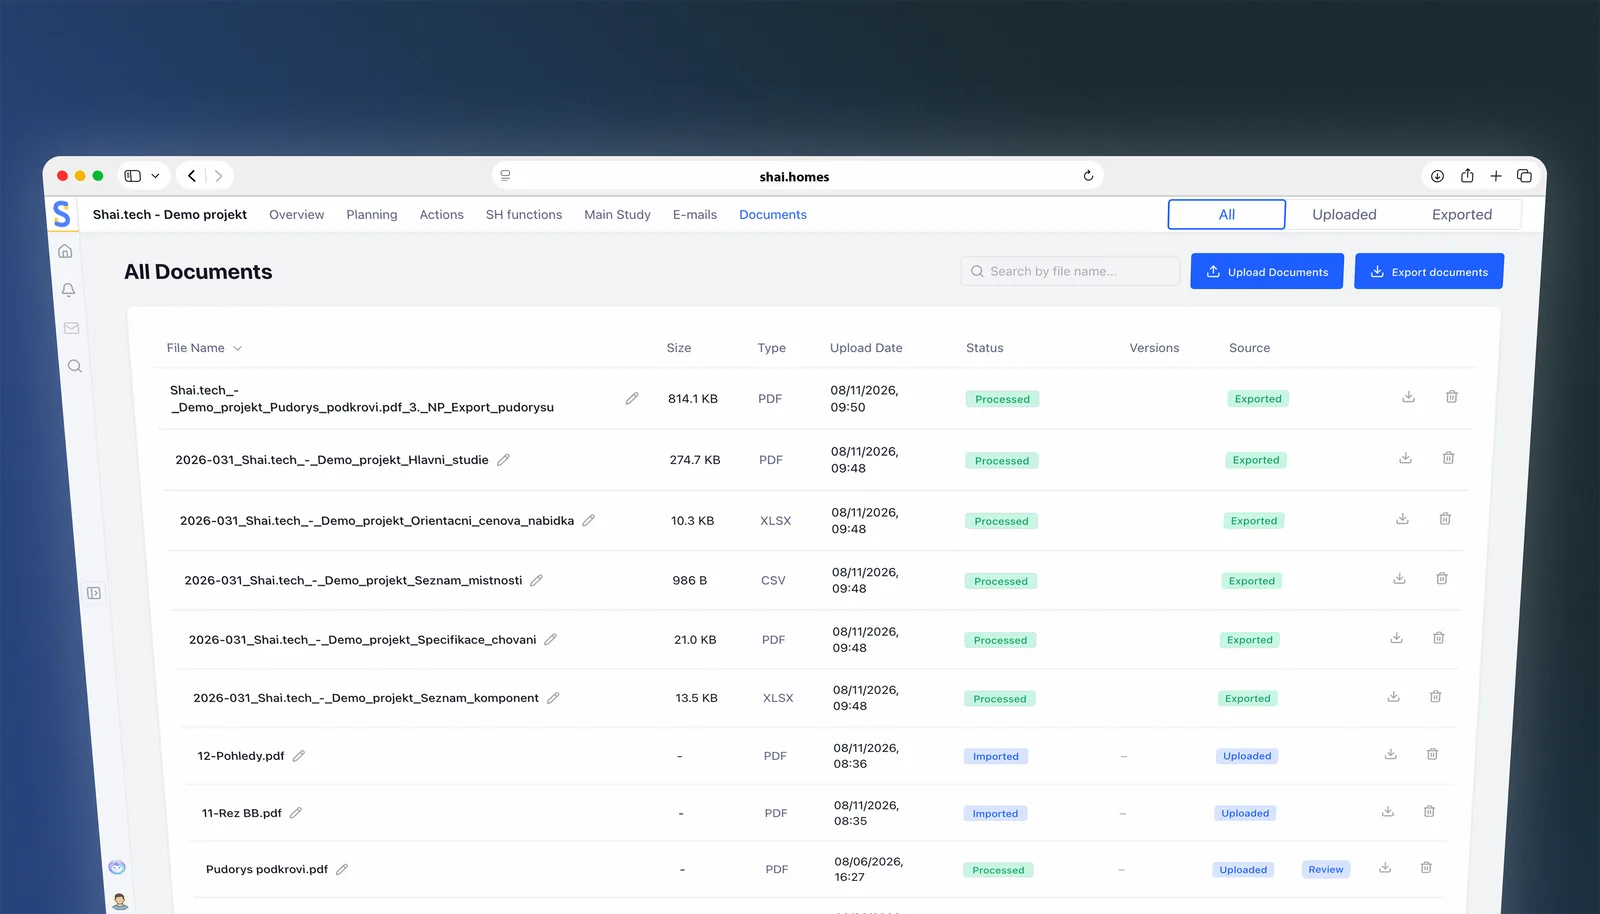
Task: Switch to the Exported filter tab
Action: (x=1462, y=214)
